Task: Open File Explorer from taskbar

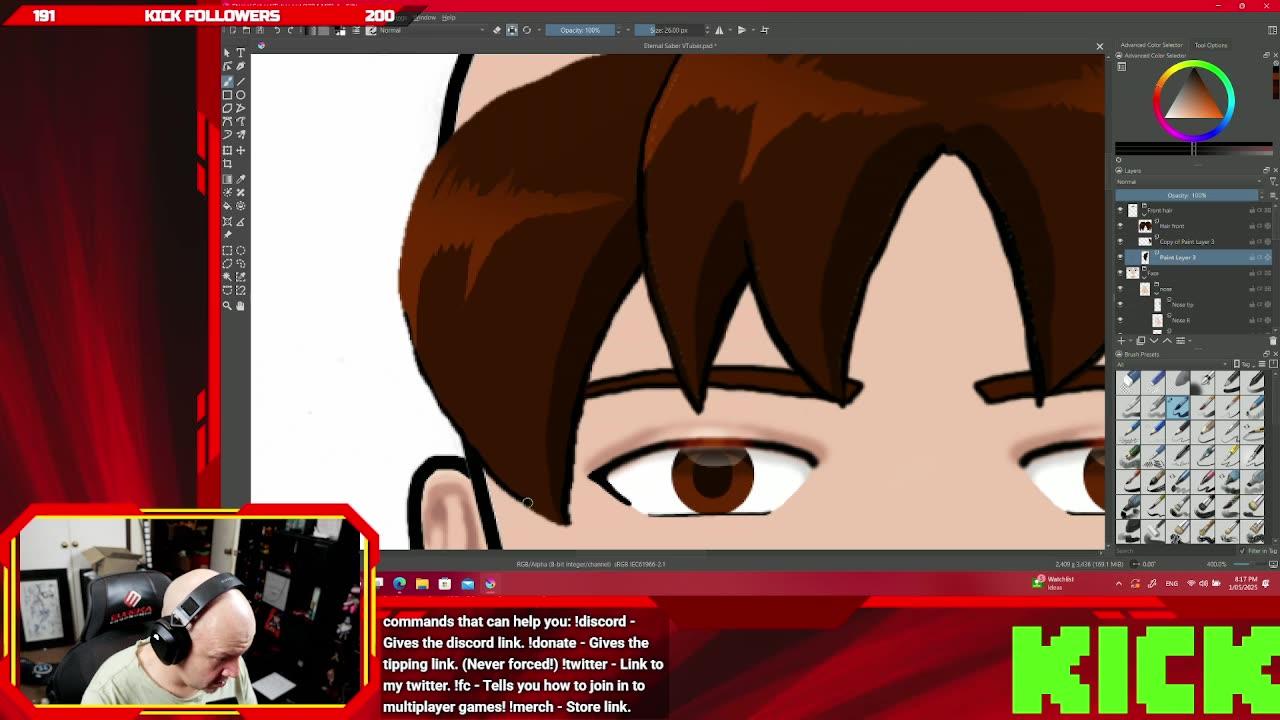Action: (x=422, y=584)
